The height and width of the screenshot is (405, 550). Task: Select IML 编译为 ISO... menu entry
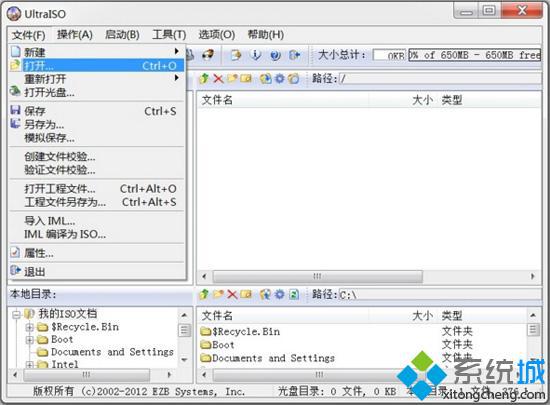point(96,234)
